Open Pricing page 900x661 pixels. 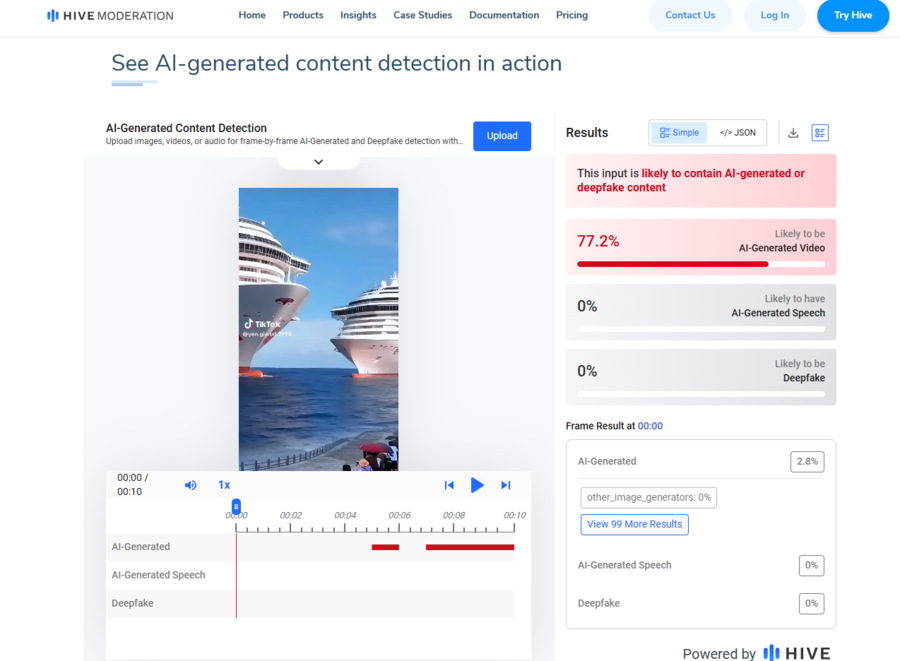(572, 15)
